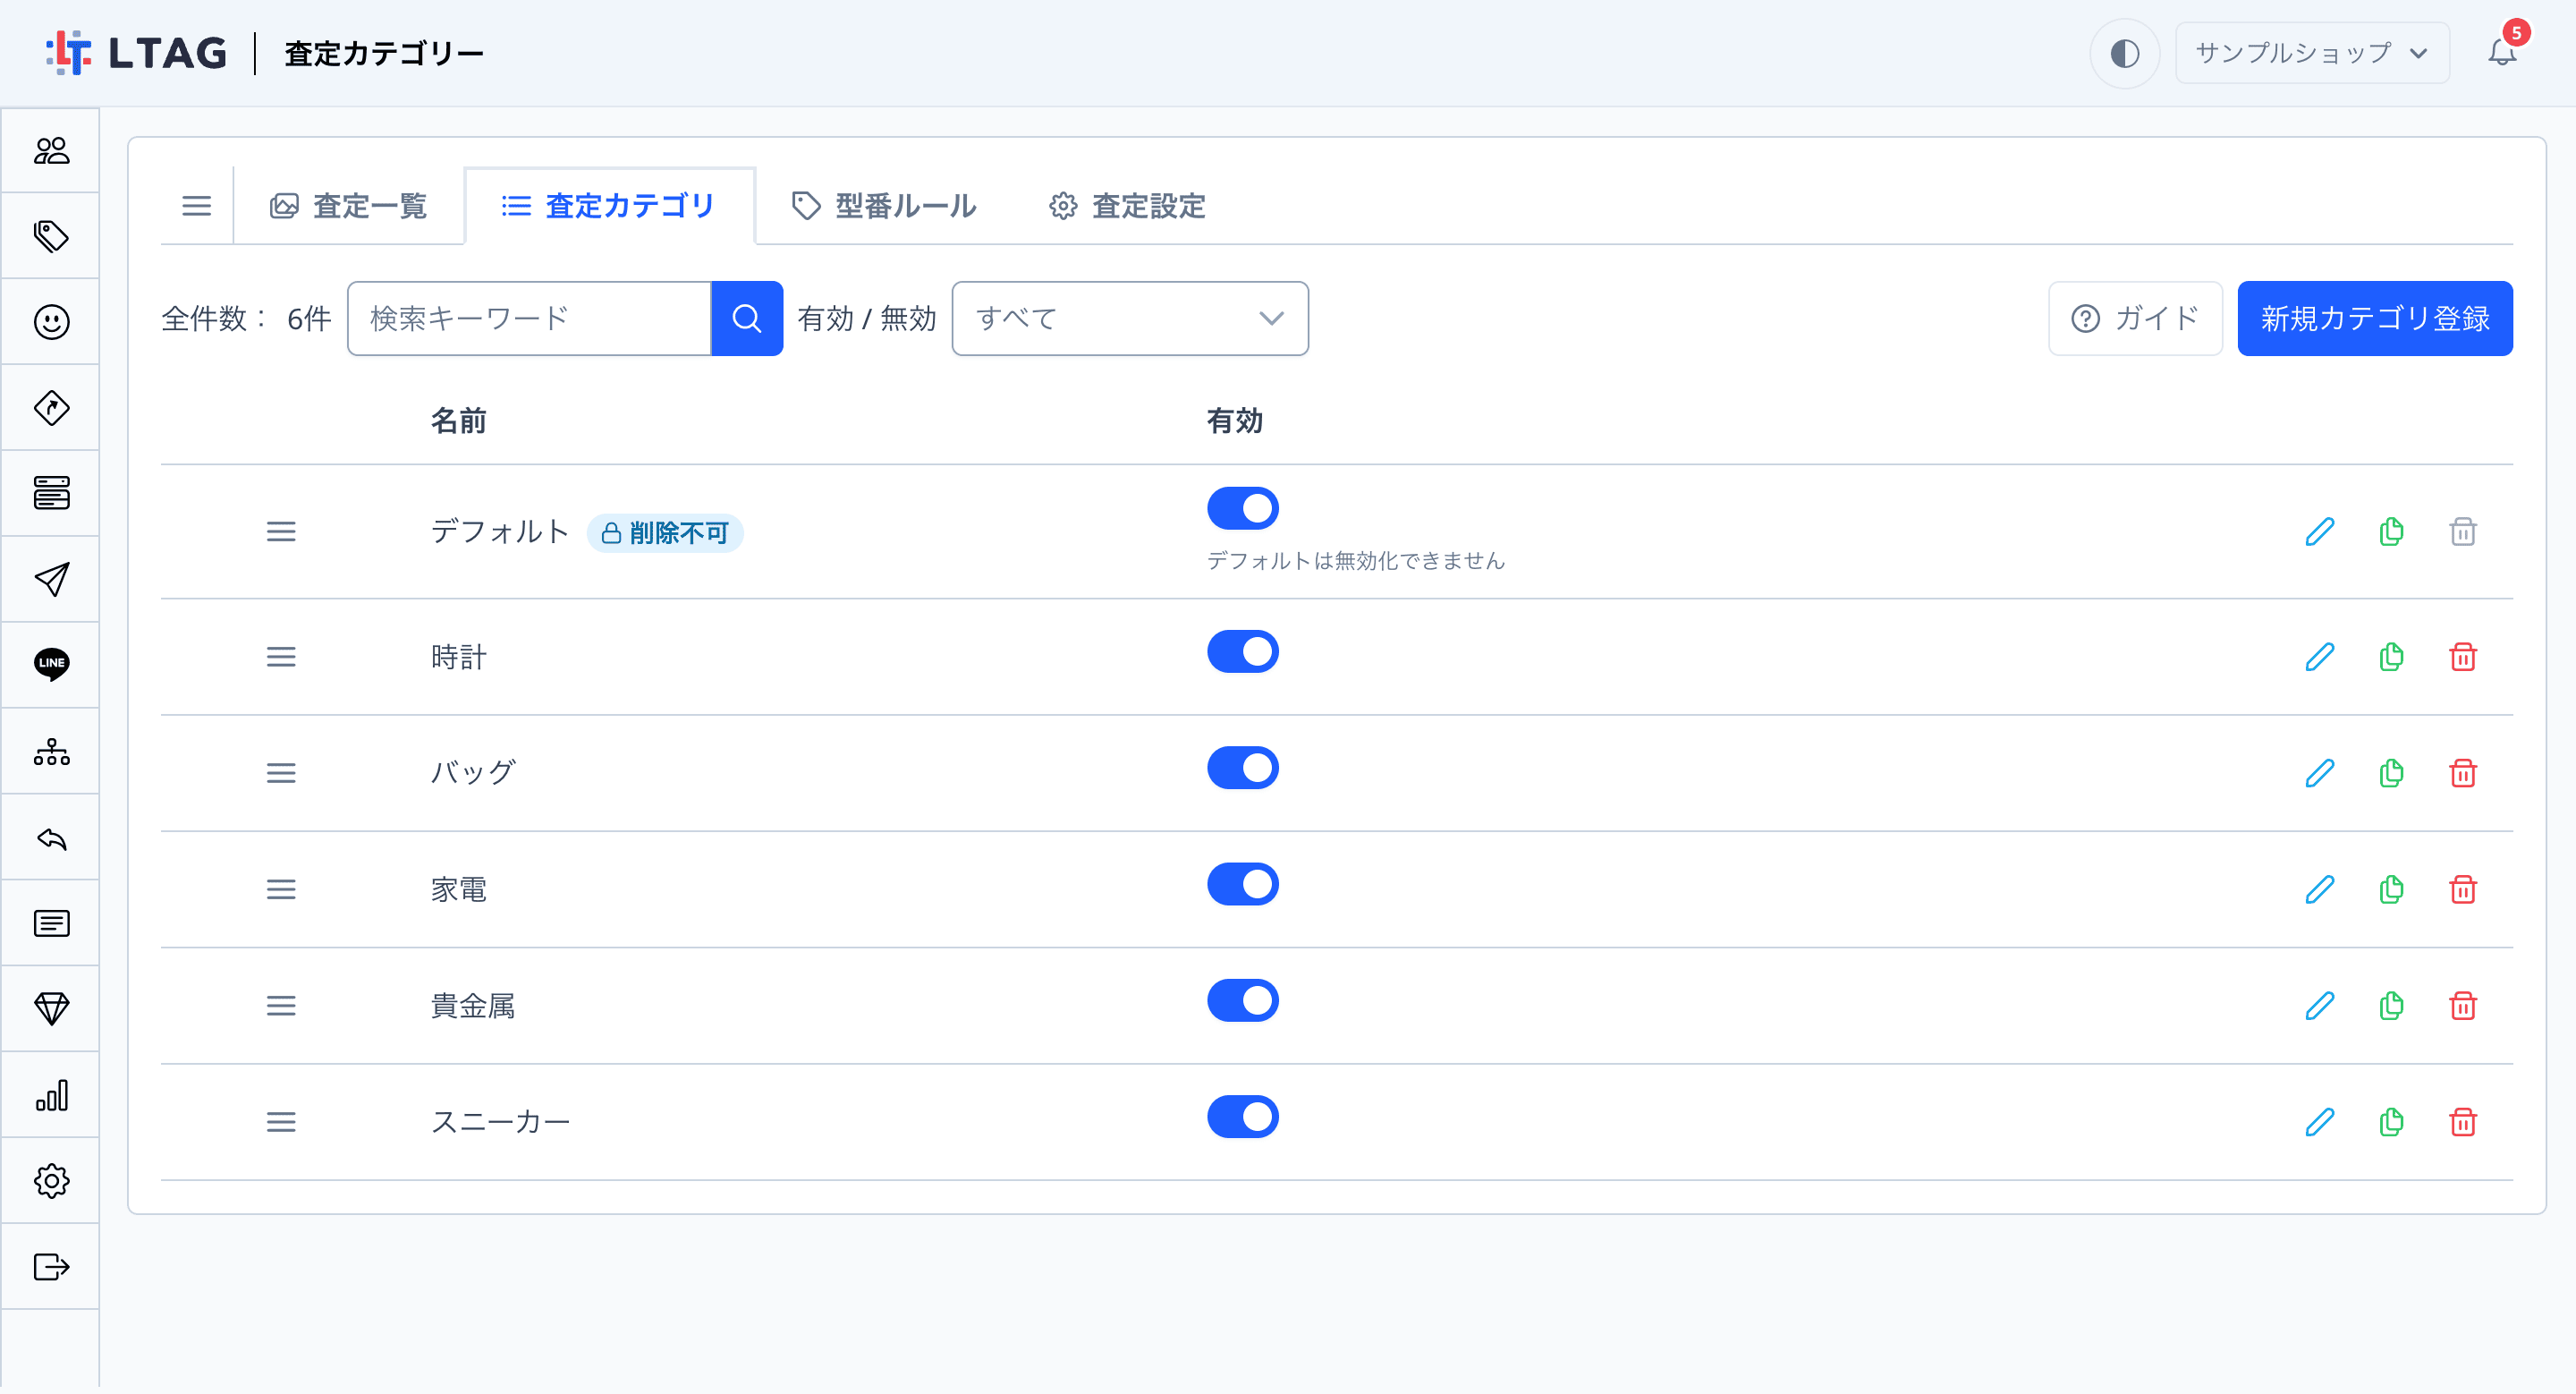
Task: Open the smiley face sidebar icon
Action: 51,322
